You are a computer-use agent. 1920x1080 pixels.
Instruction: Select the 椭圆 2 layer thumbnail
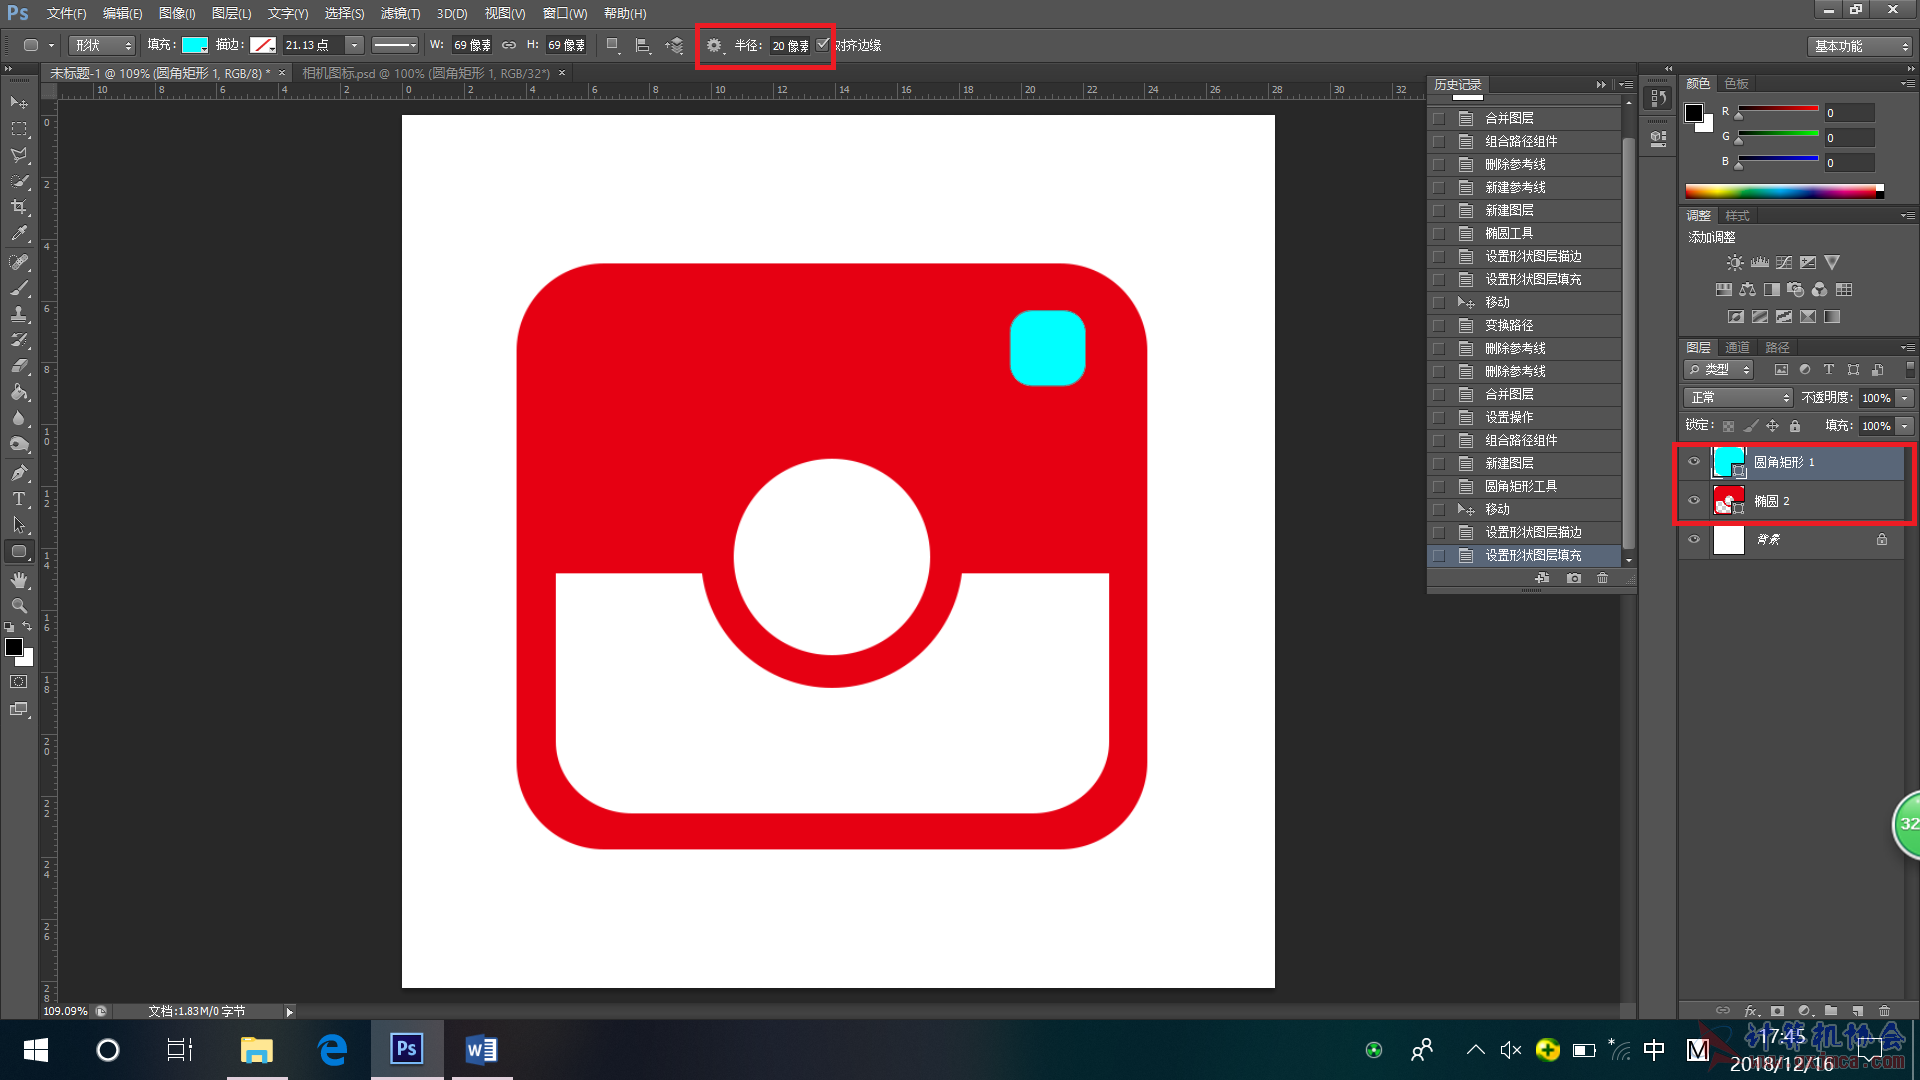point(1729,501)
